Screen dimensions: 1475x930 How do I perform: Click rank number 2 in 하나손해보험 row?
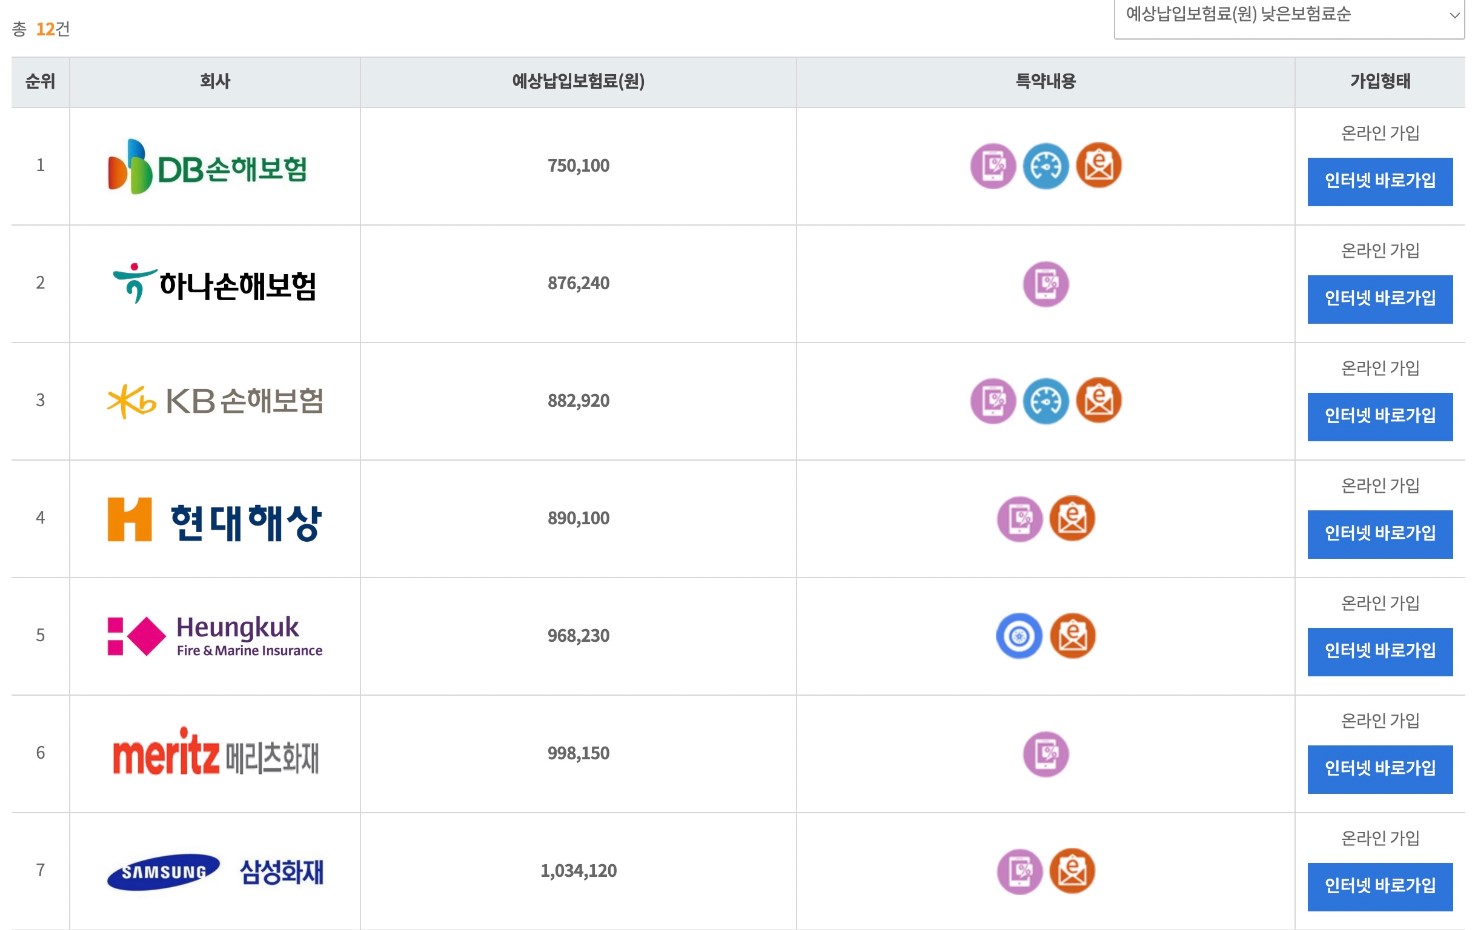[x=40, y=284]
